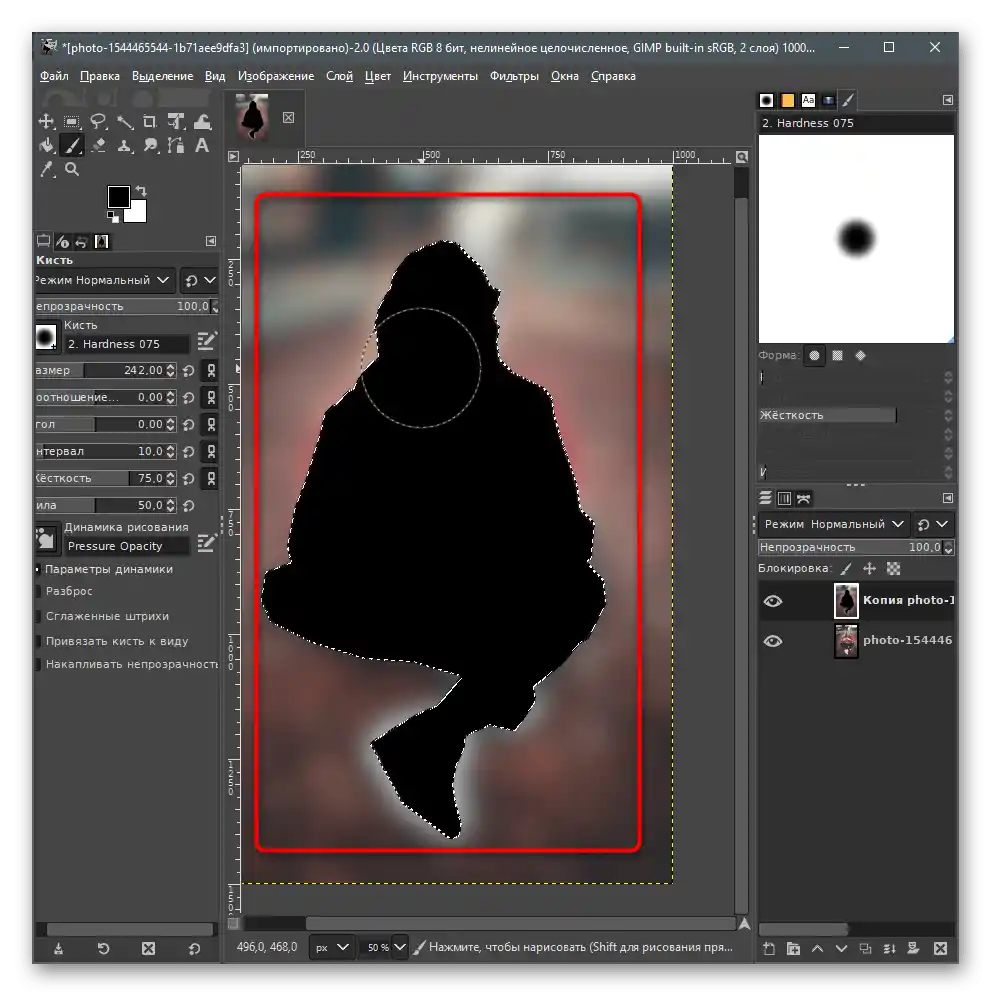Delete the layer with bottom X button

pyautogui.click(x=941, y=948)
